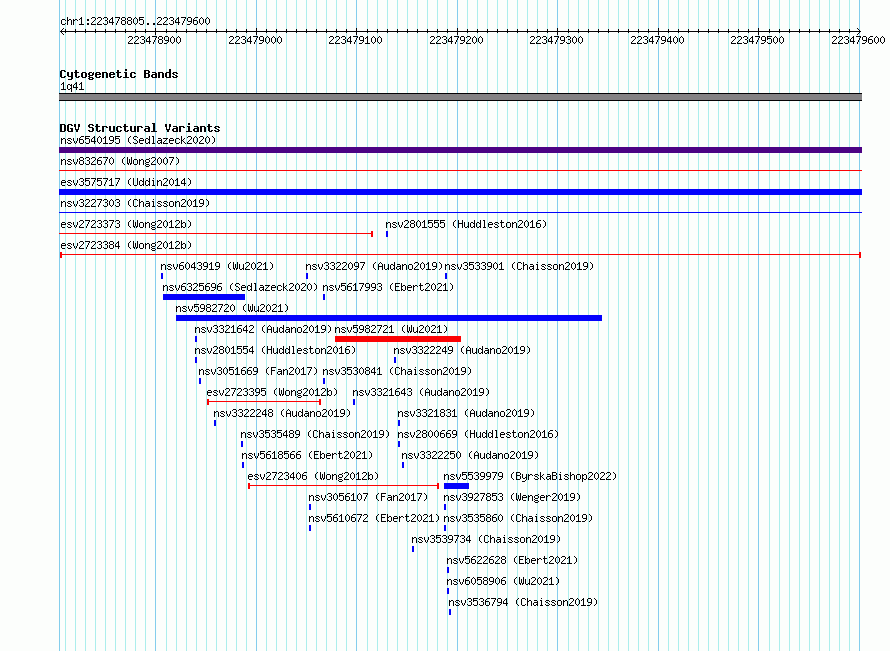Open nsv5982721 (Wu2021) label
Image resolution: width=890 pixels, height=651 pixels.
point(391,329)
